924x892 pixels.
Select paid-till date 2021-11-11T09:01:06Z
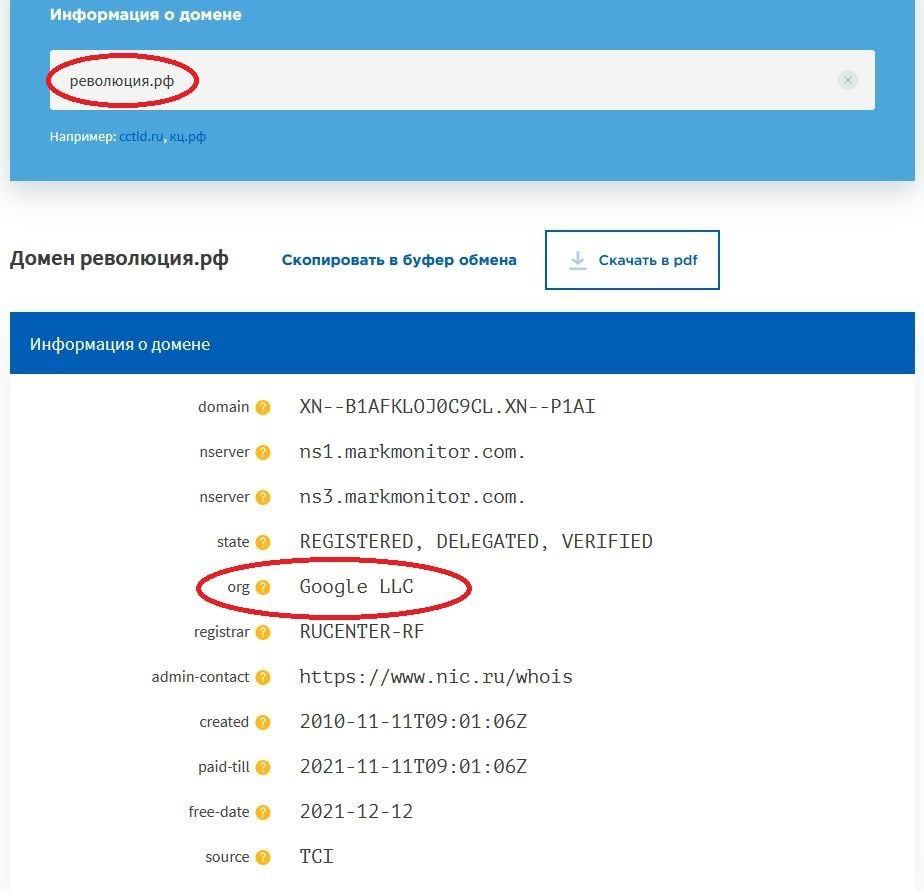tap(413, 767)
